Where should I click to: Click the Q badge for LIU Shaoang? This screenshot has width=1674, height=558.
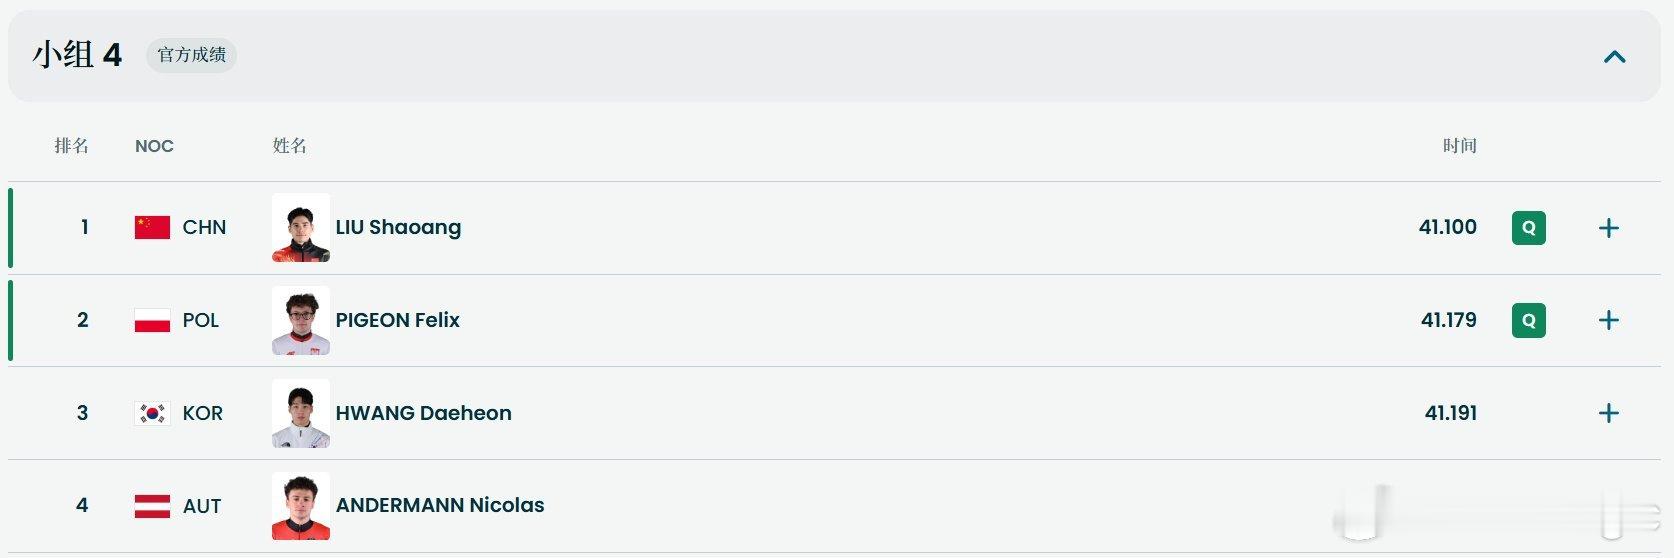[1528, 228]
